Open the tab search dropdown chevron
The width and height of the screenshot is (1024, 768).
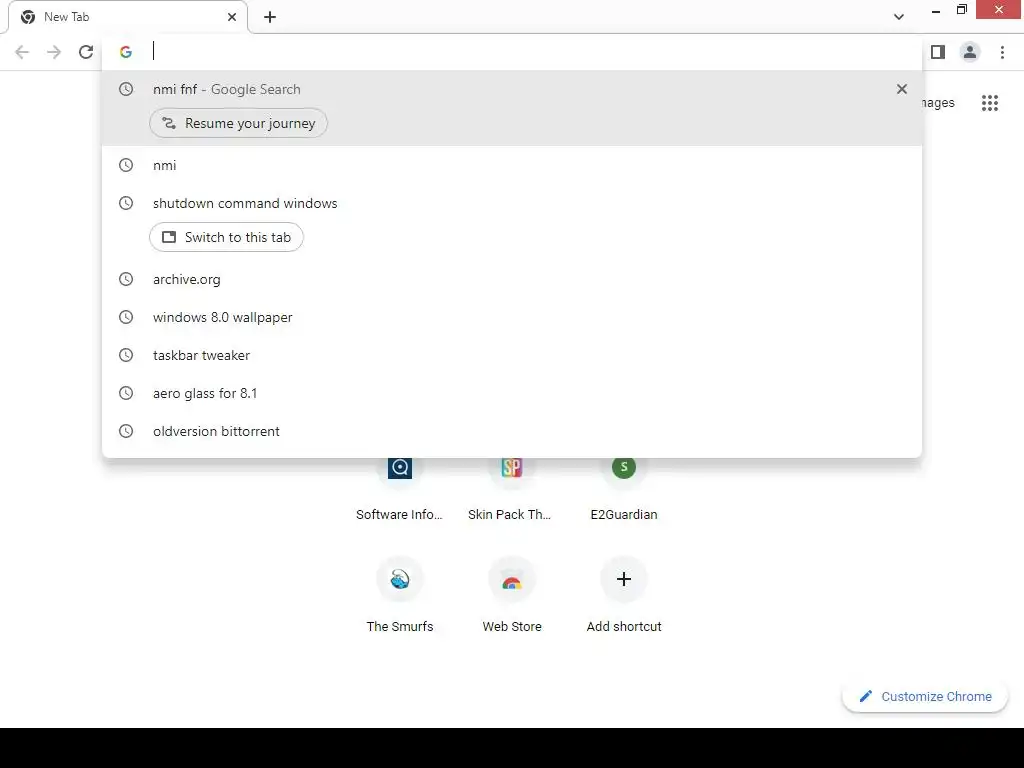[899, 17]
